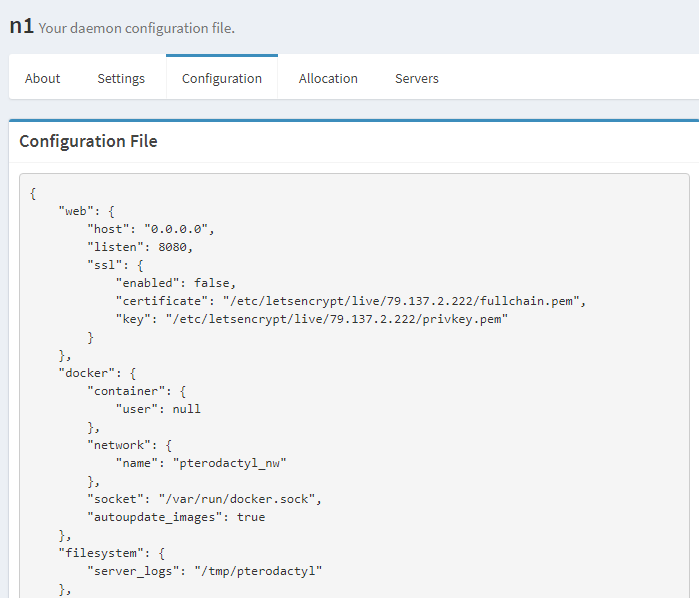Go to the Servers tab
The height and width of the screenshot is (598, 699).
click(x=416, y=78)
